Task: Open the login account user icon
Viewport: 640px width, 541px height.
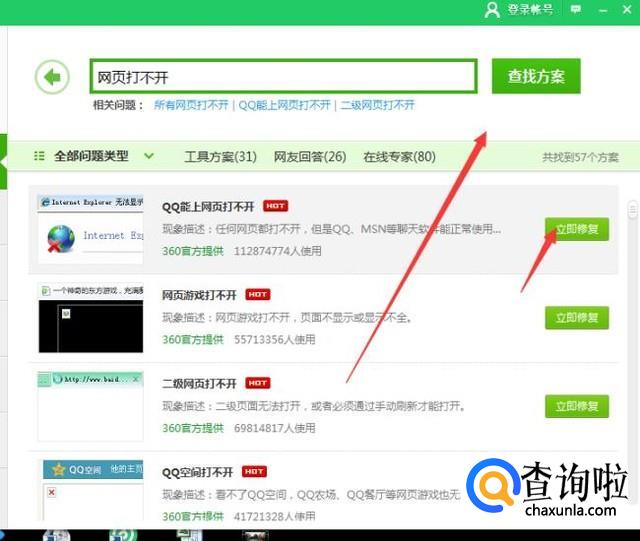Action: (492, 9)
